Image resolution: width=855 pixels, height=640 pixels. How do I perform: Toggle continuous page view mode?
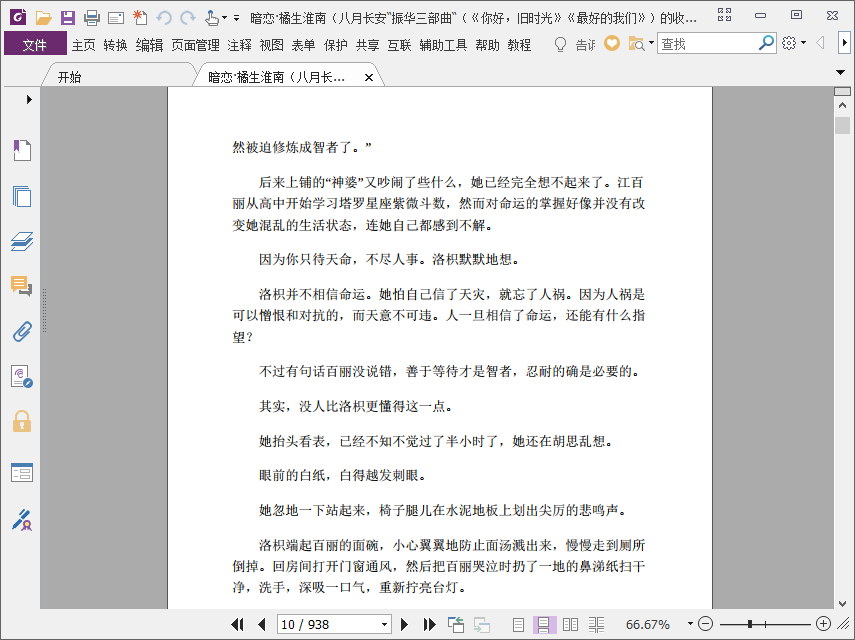pos(544,625)
